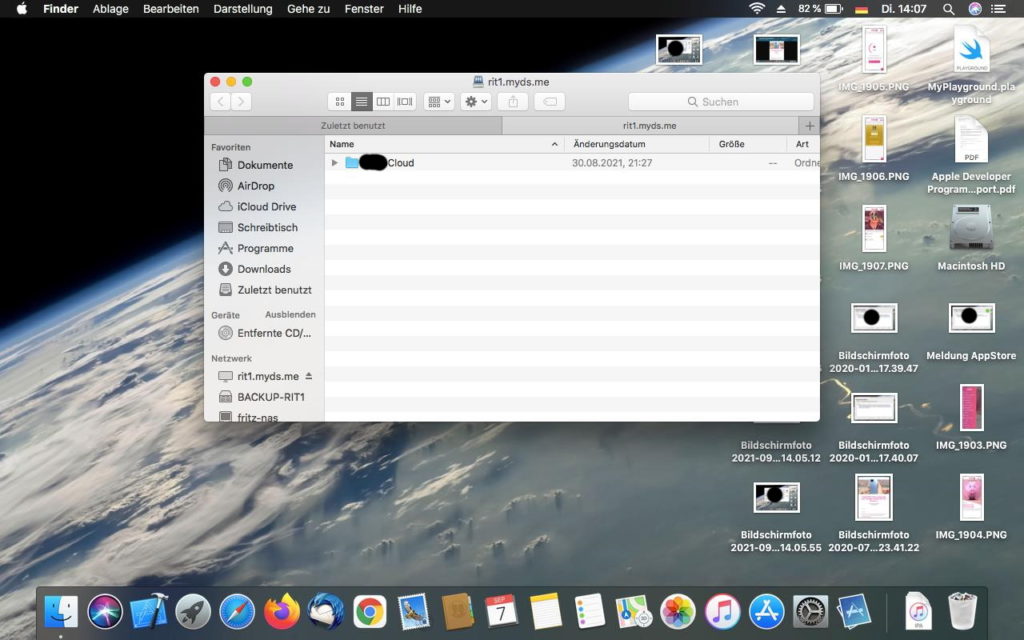Go forward with the right arrow button
Viewport: 1024px width, 640px height.
coord(241,102)
